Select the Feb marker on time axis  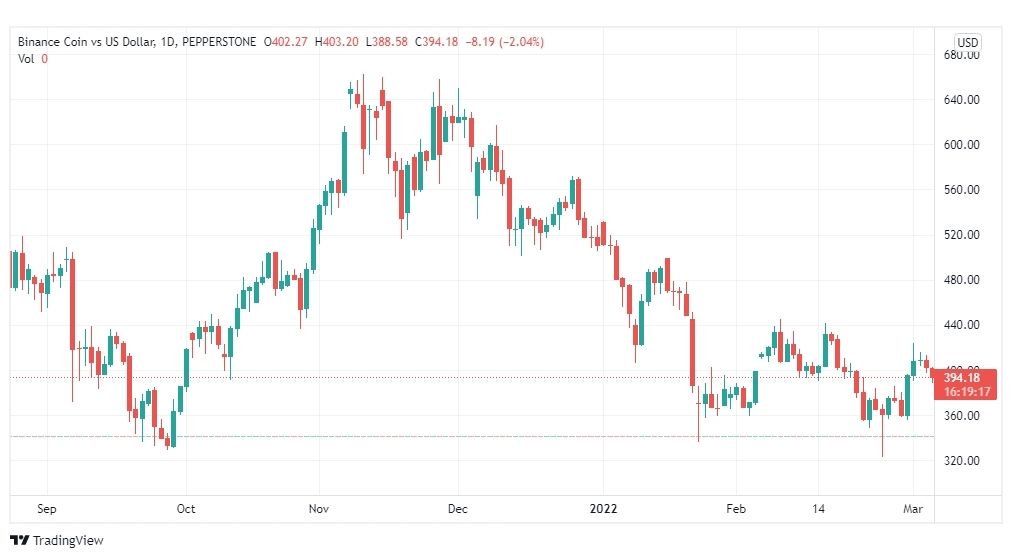(x=736, y=509)
